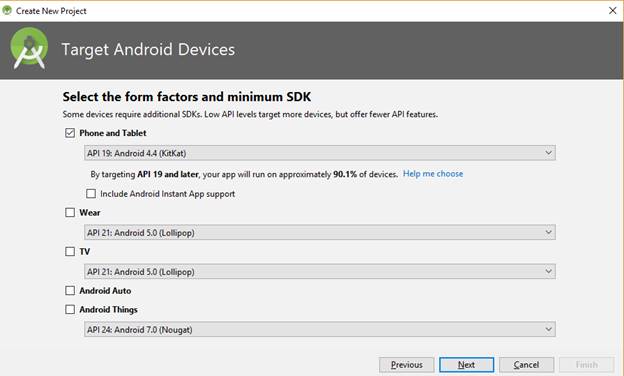Screen dimensions: 624x376
Task: Click the small Android Studio title bar icon
Action: coord(7,10)
